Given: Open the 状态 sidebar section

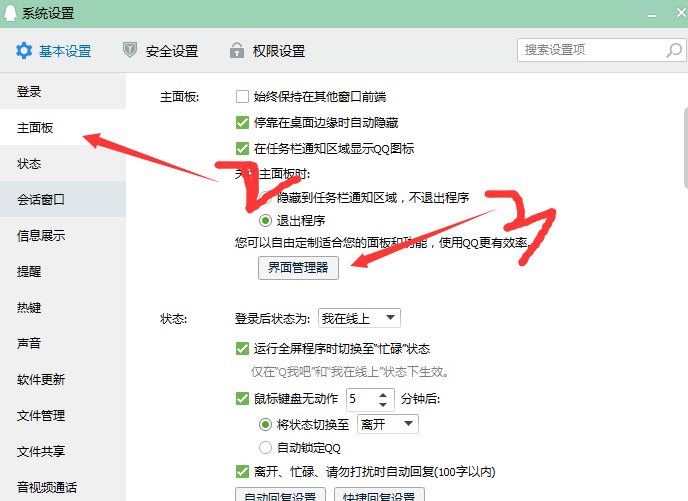Looking at the screenshot, I should pyautogui.click(x=63, y=163).
